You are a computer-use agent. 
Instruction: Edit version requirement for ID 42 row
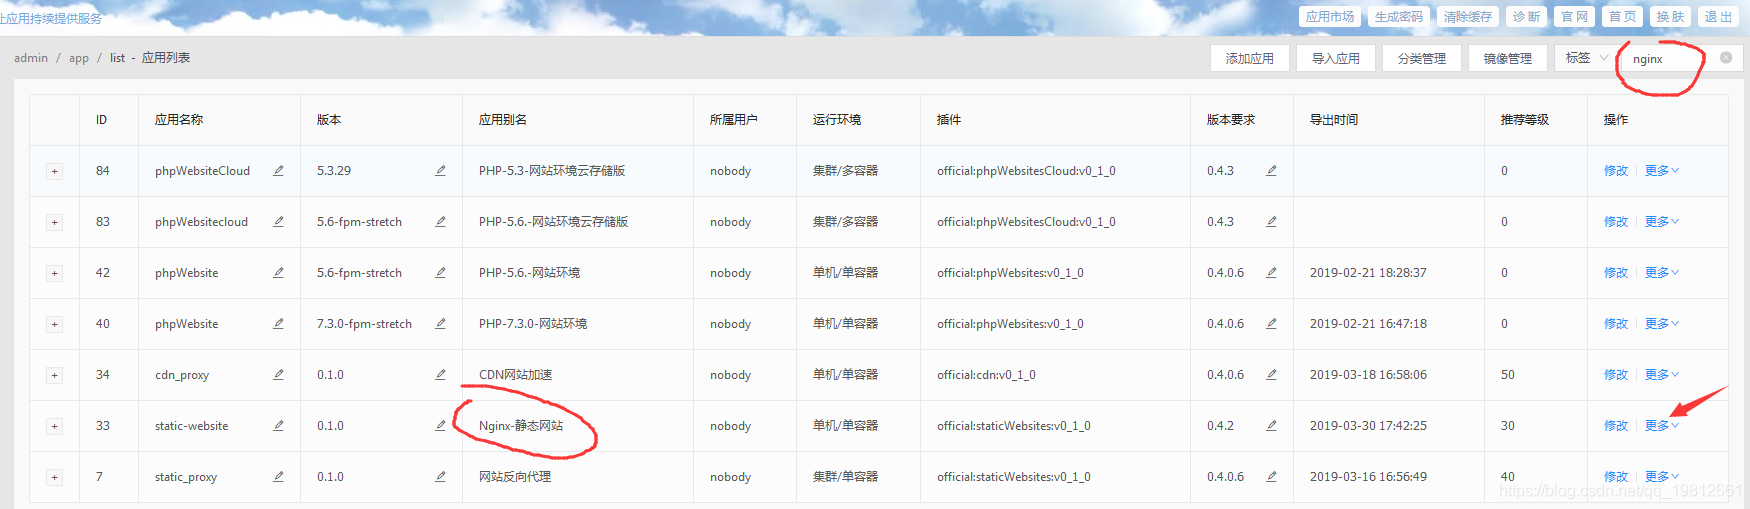click(x=1271, y=273)
